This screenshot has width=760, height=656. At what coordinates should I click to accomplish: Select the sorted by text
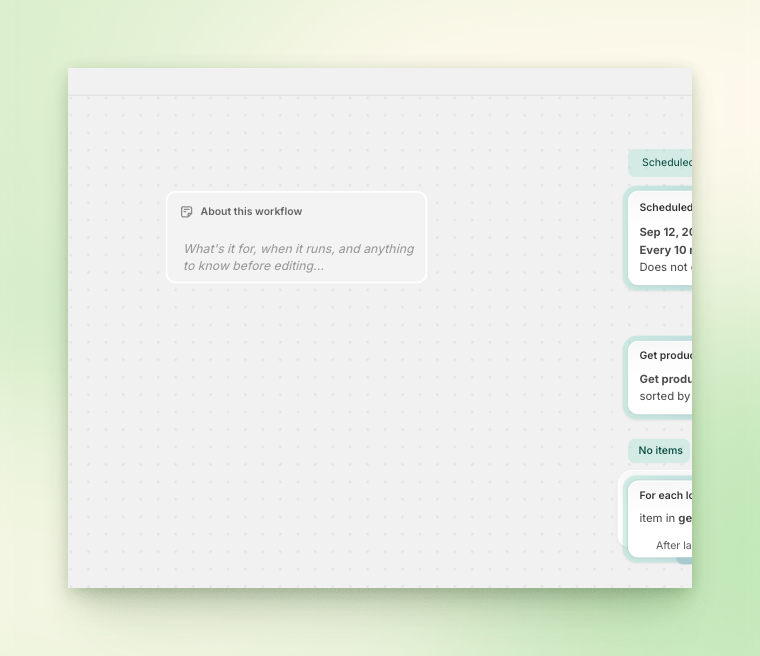[x=665, y=396]
